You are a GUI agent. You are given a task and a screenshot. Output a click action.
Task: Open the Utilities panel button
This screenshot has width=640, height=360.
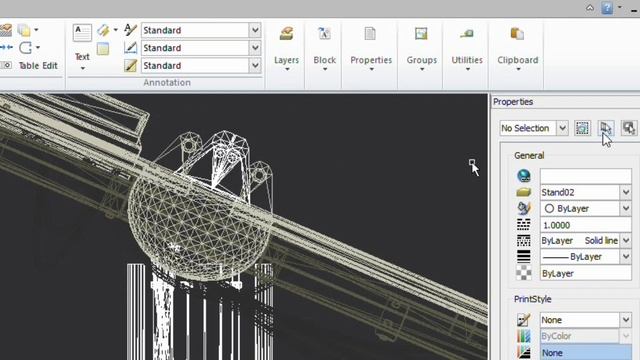pyautogui.click(x=467, y=49)
